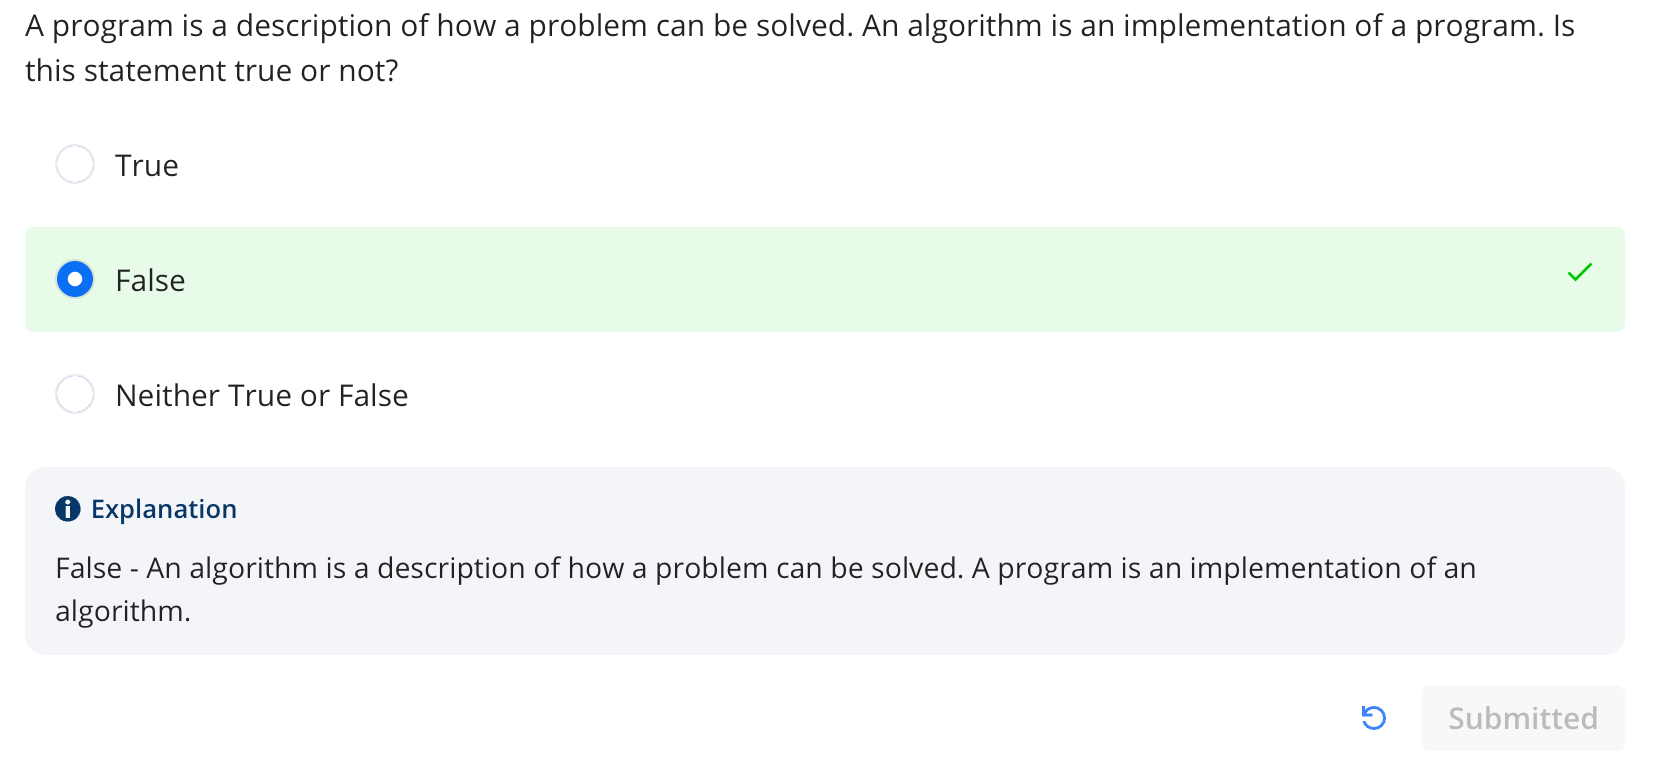Click the Neither True or False label

[x=262, y=395]
